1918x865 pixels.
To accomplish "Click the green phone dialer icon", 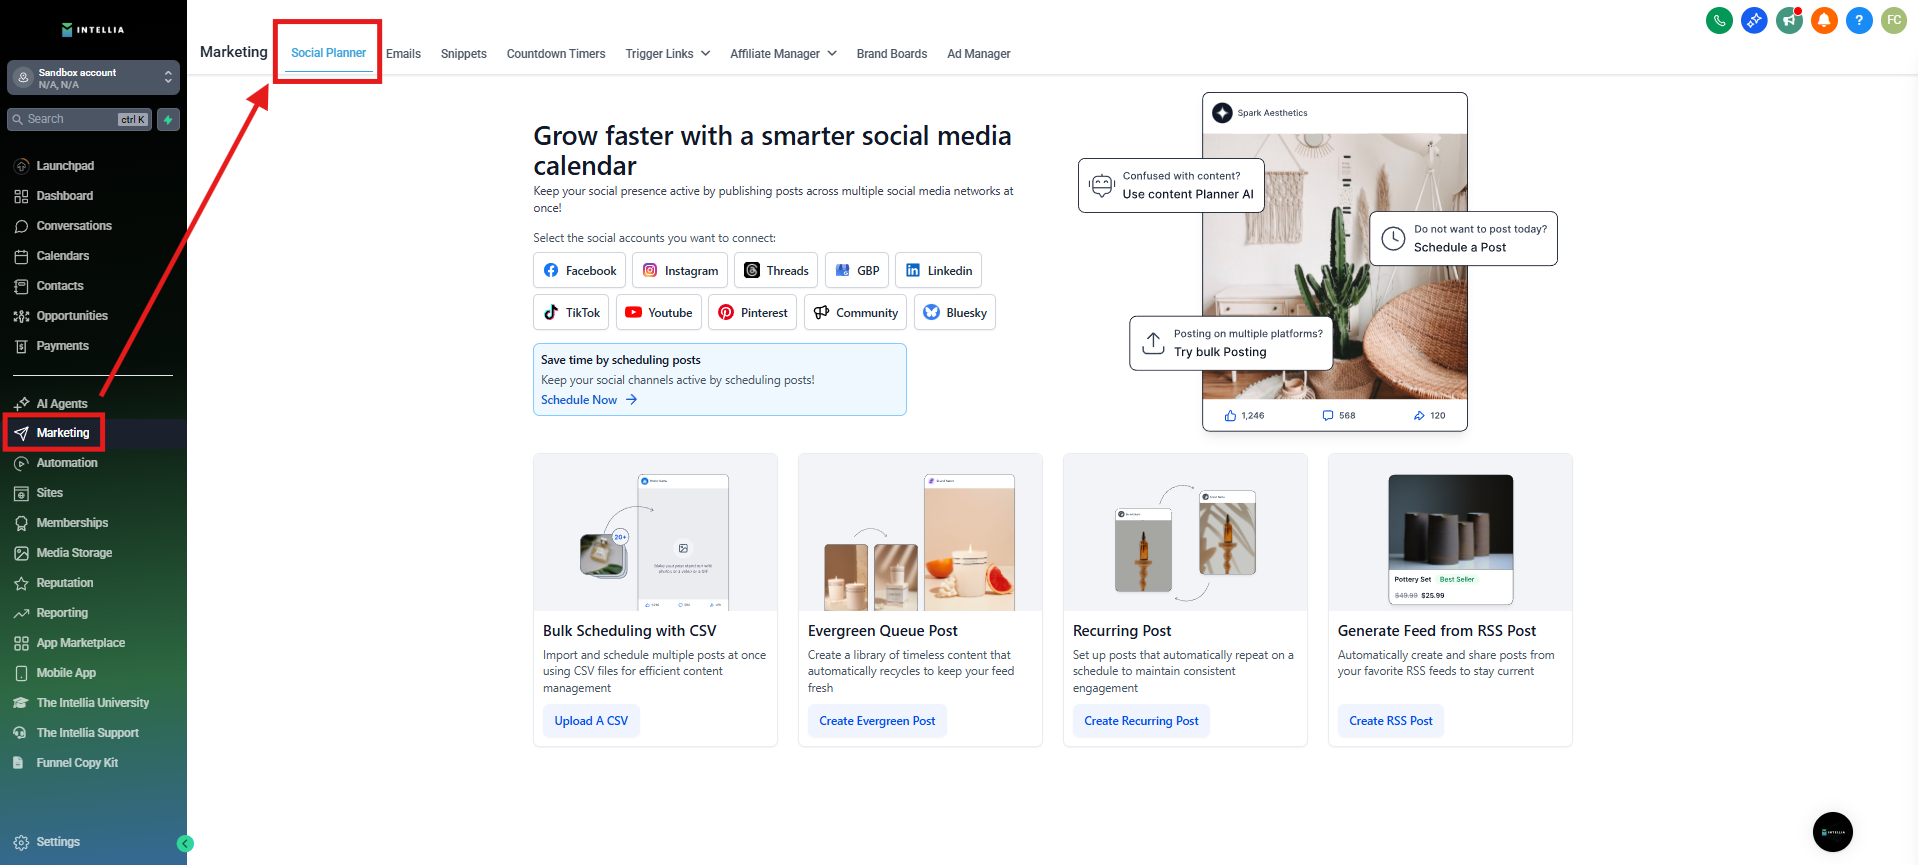I will 1719,20.
